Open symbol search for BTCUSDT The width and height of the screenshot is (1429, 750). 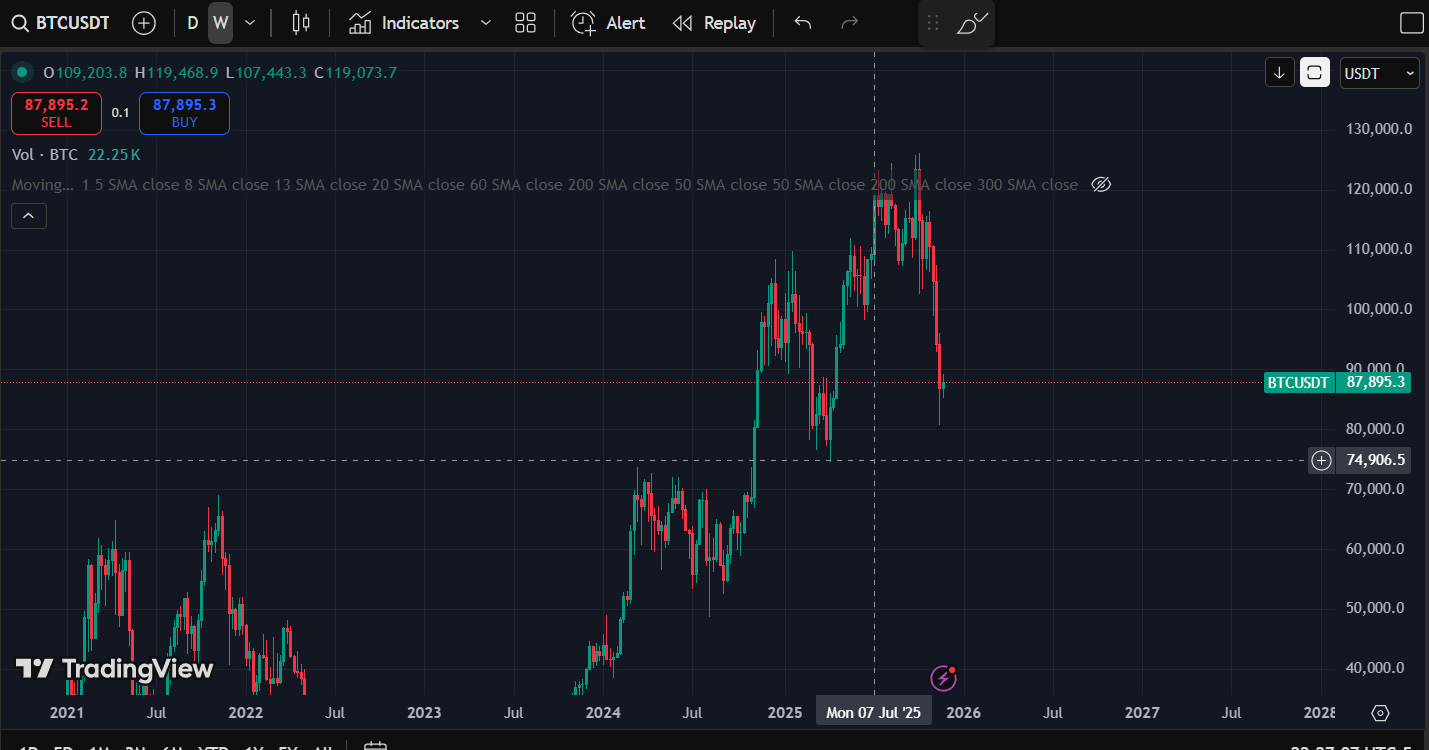[x=62, y=23]
